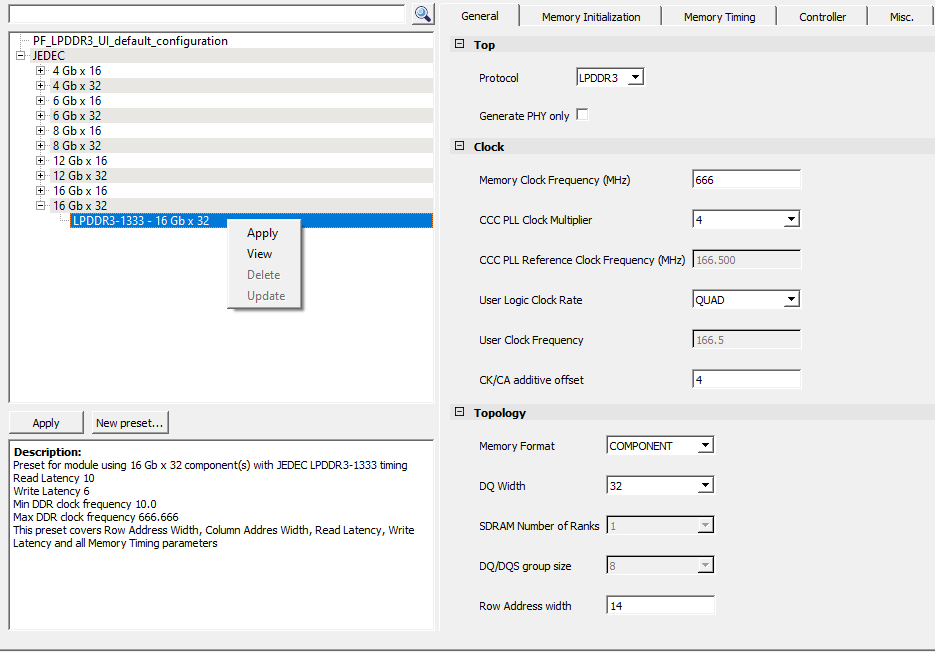The height and width of the screenshot is (652, 935).
Task: Collapse the 16 Gb x 32 node
Action: pyautogui.click(x=41, y=206)
